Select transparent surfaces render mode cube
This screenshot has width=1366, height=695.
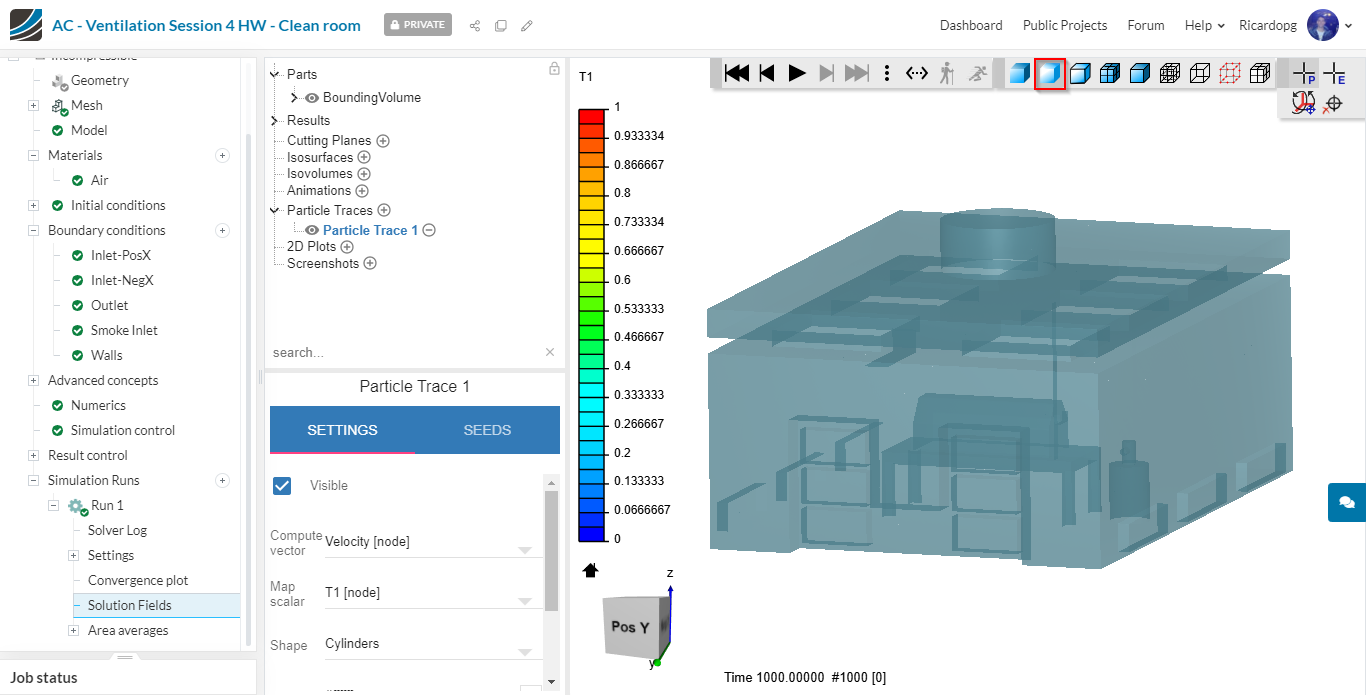[x=1049, y=73]
